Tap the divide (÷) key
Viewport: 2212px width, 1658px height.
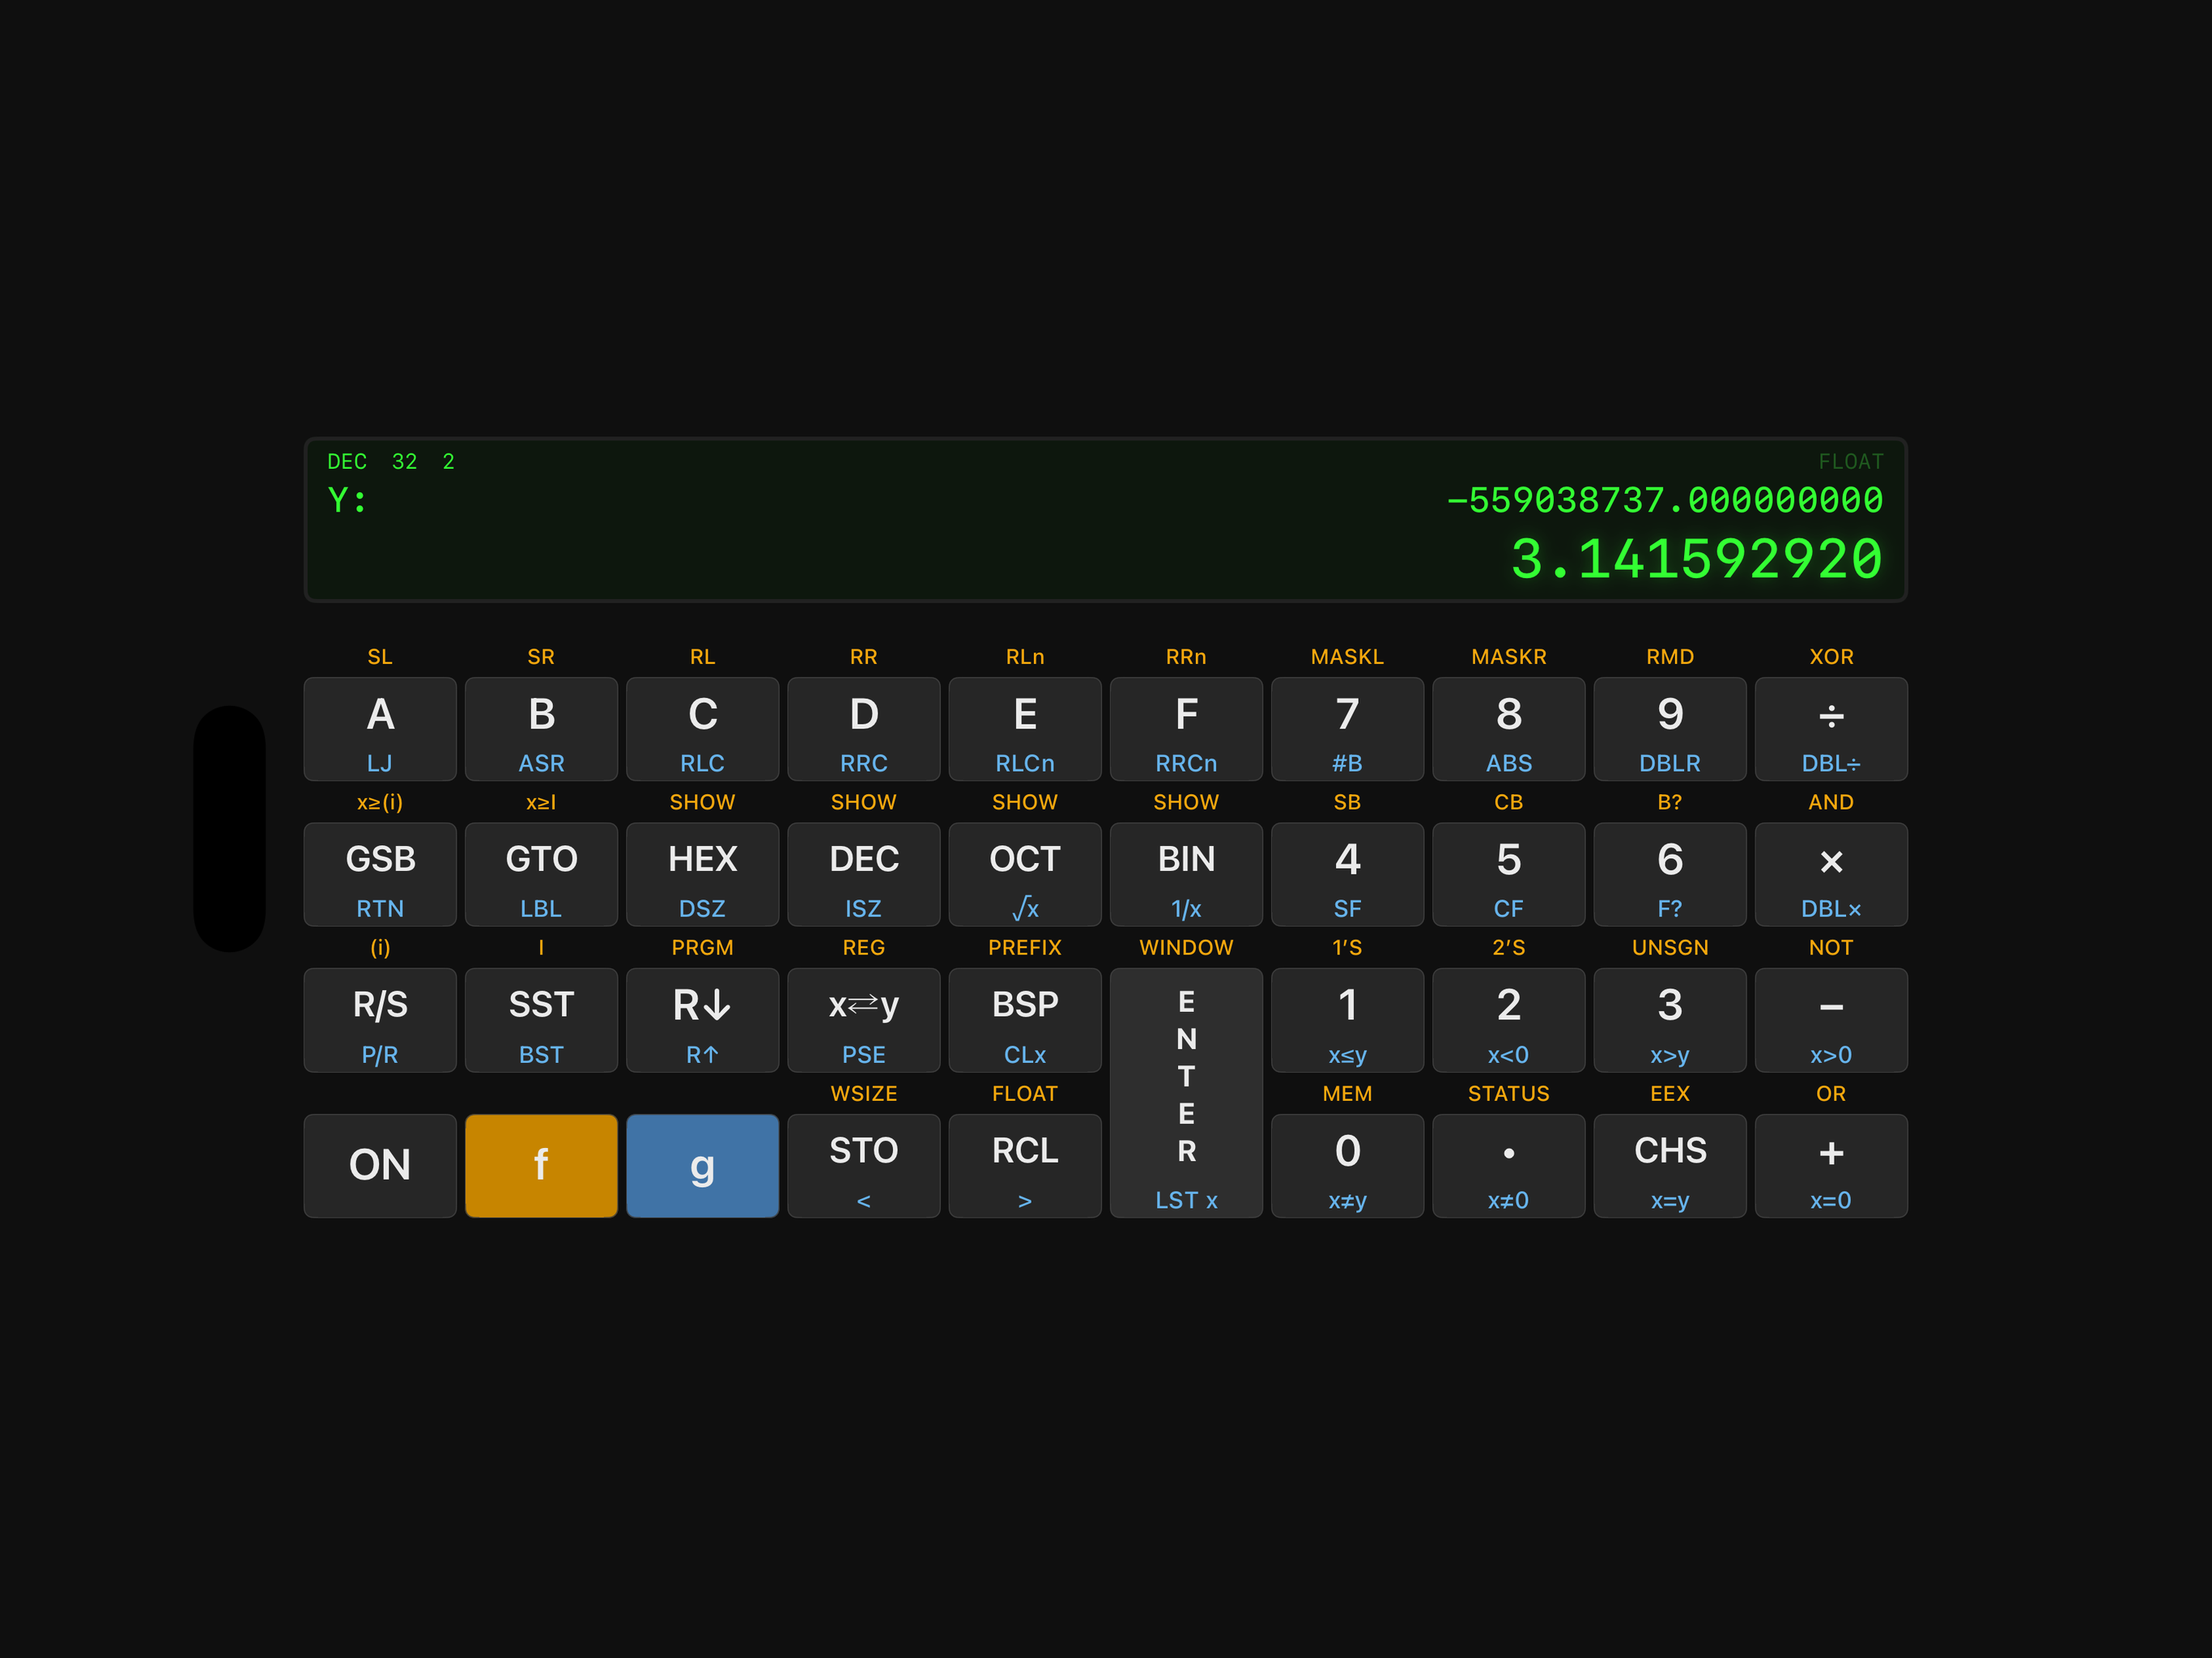coord(1830,729)
